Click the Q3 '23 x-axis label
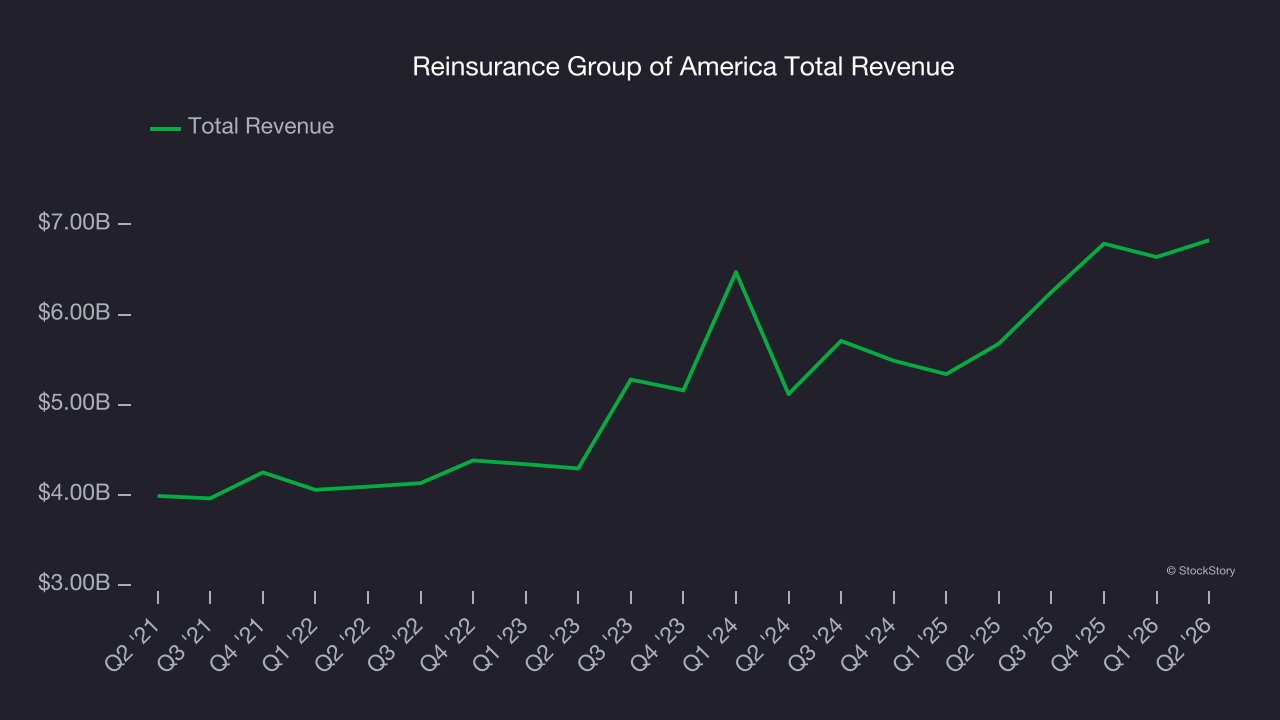Screen dimensions: 1280x720 click(x=607, y=643)
